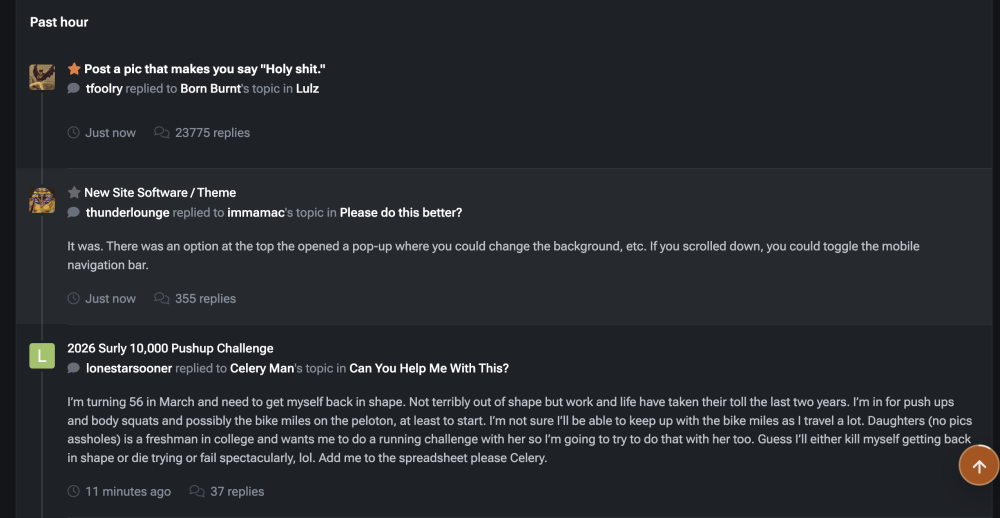Click the speech bubble icon beside thunderlounge
The image size is (1000, 518).
click(x=74, y=213)
